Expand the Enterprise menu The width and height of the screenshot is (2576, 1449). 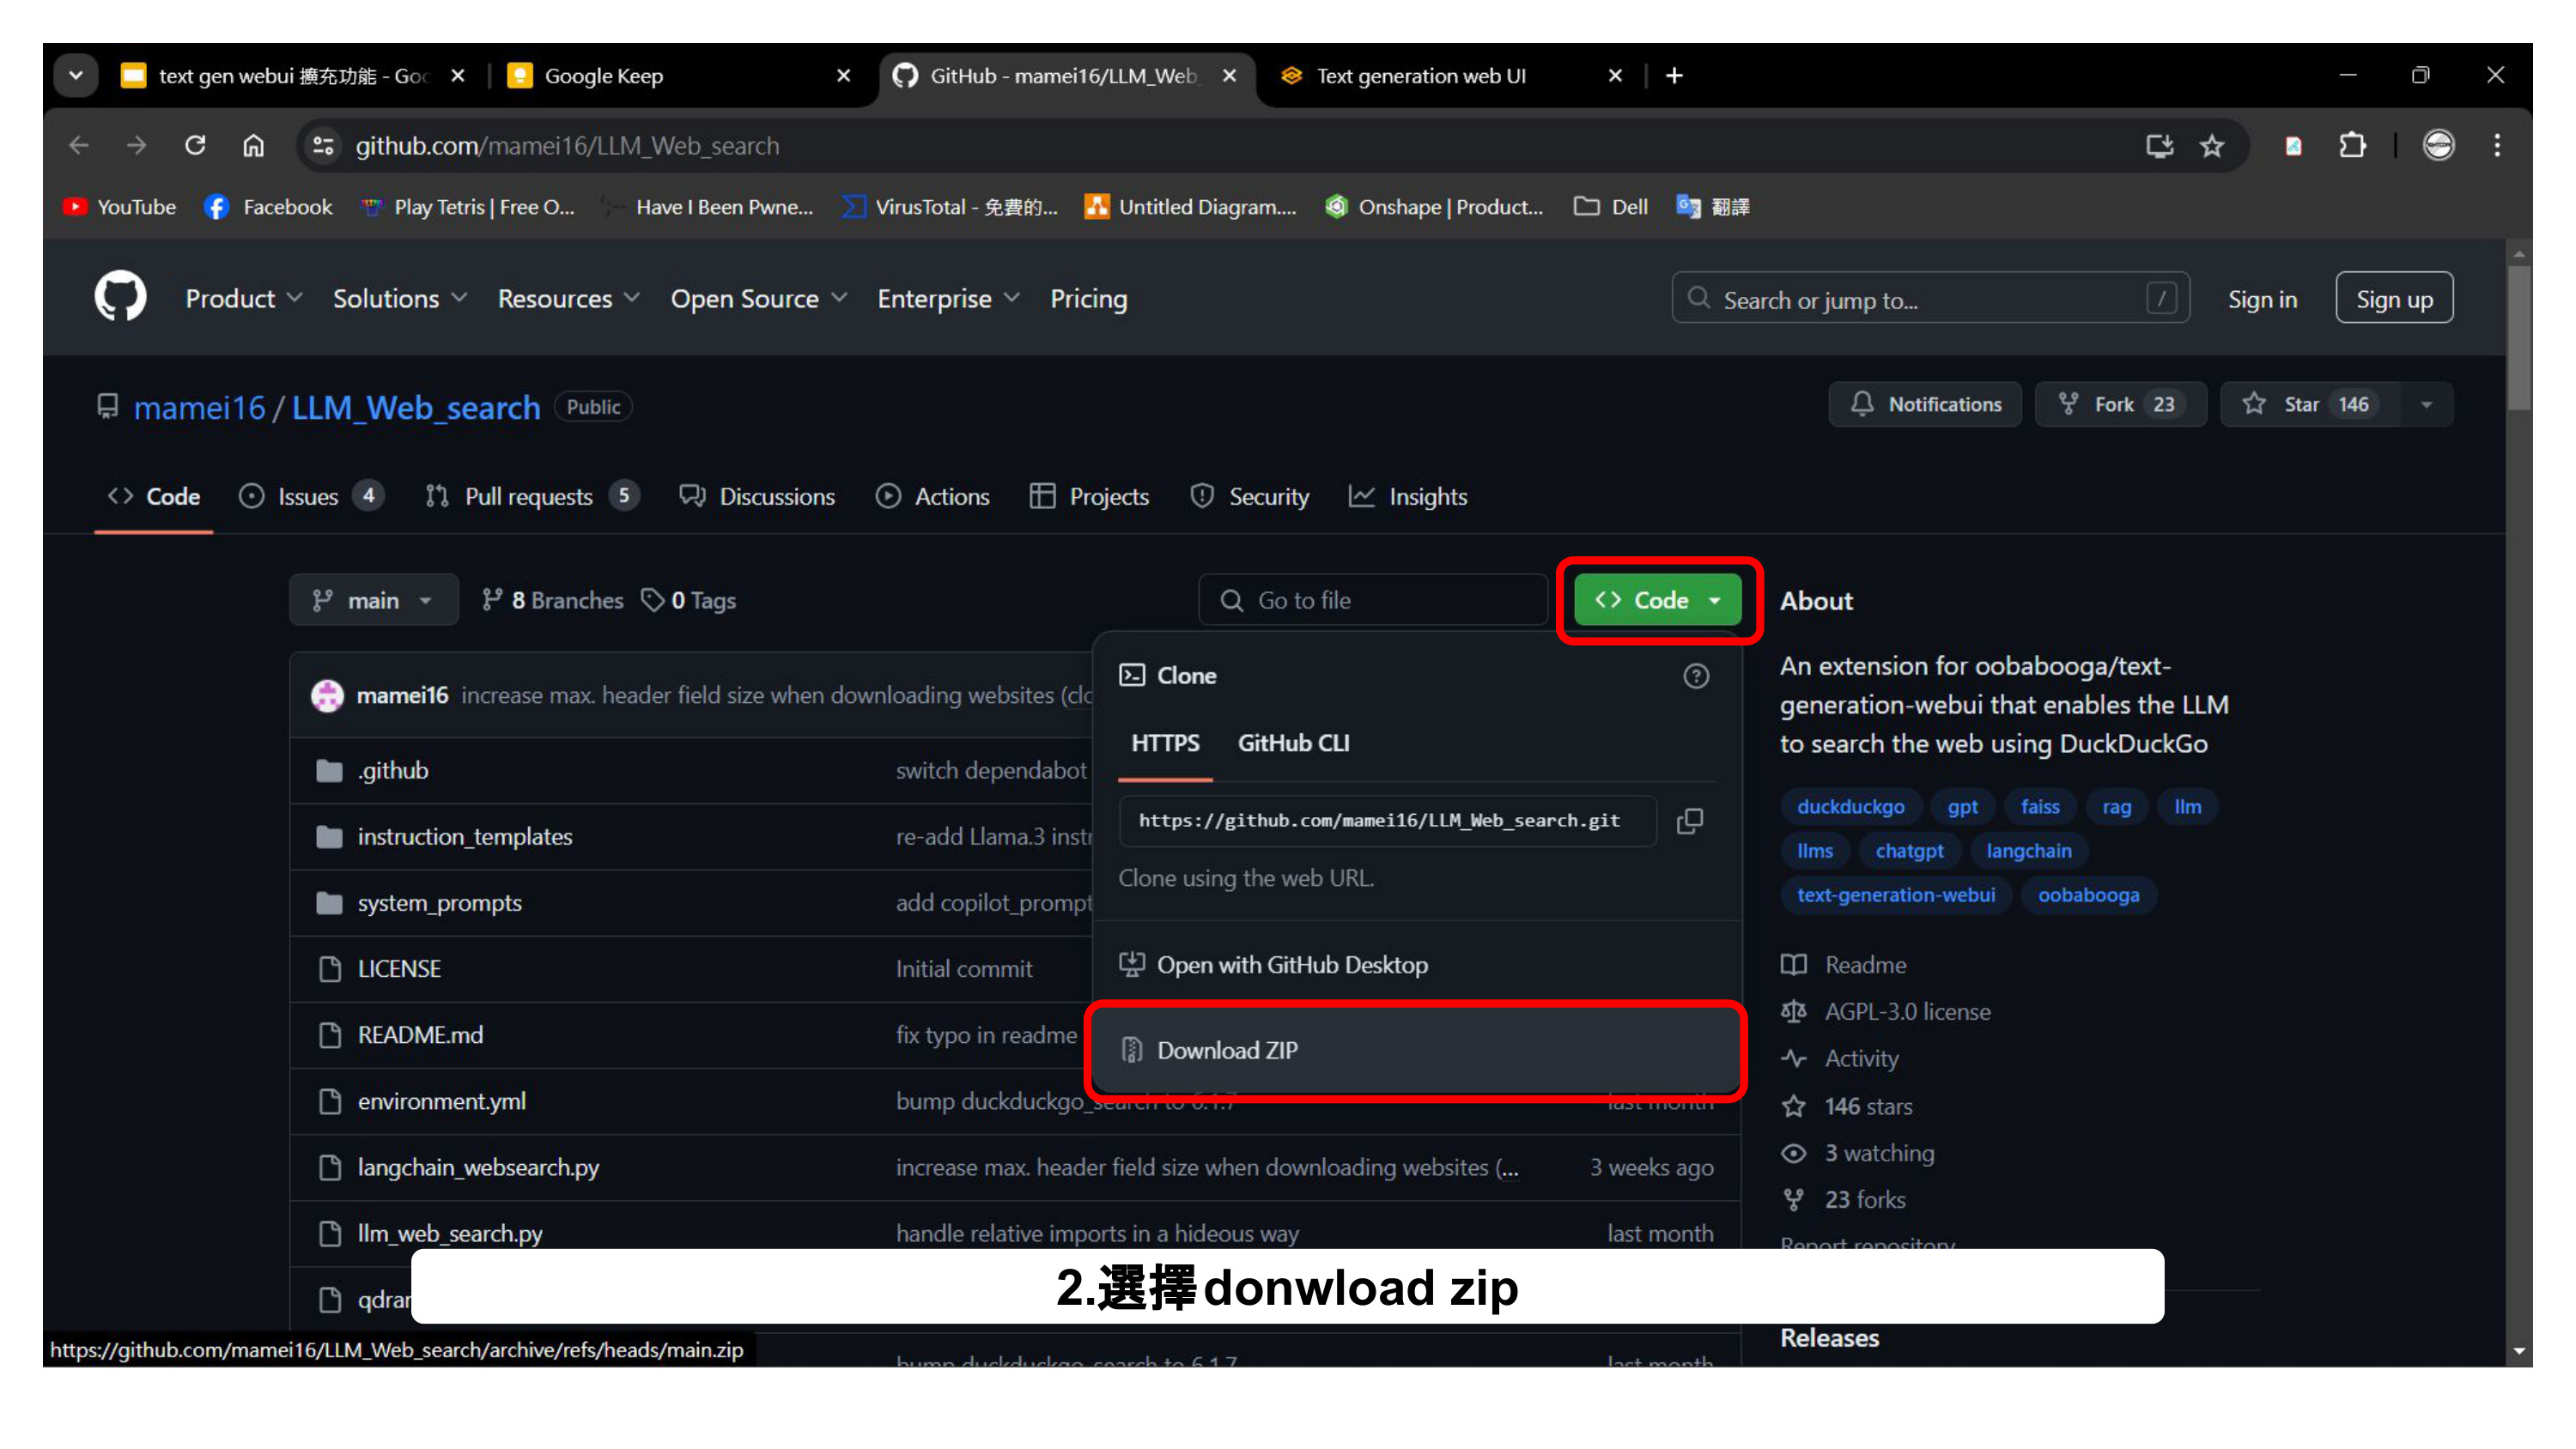(948, 298)
